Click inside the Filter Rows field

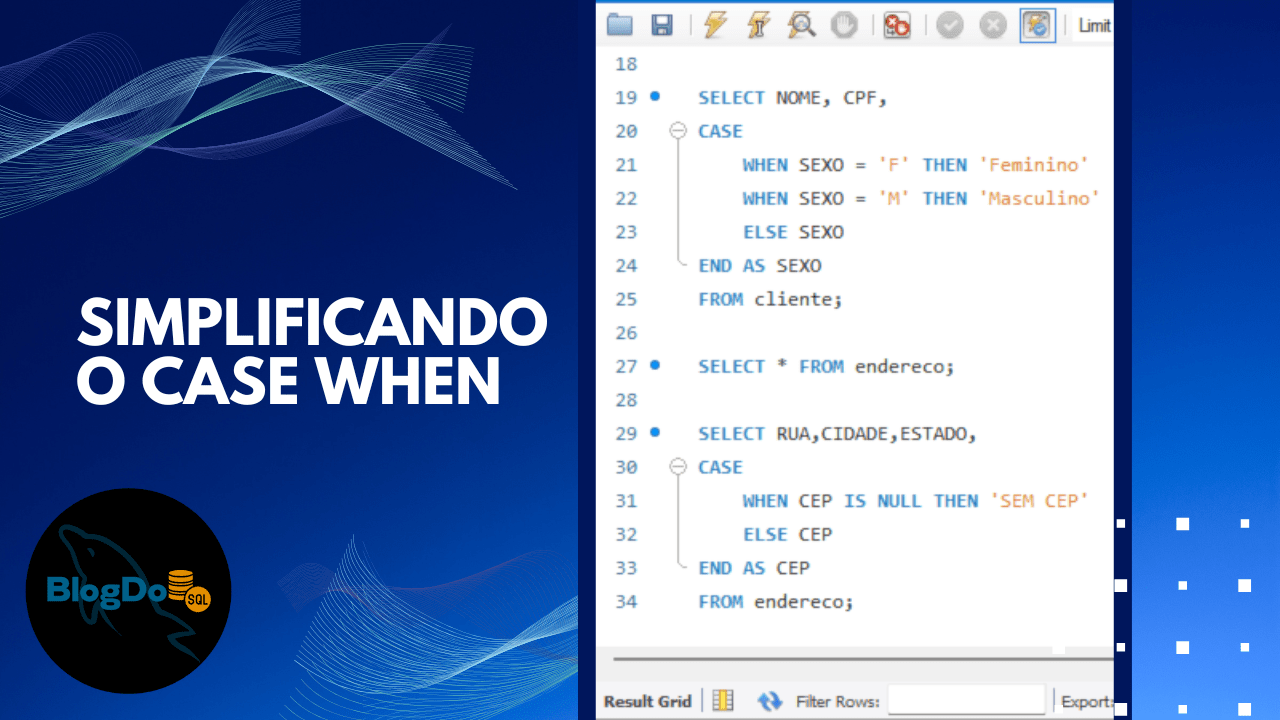[965, 700]
